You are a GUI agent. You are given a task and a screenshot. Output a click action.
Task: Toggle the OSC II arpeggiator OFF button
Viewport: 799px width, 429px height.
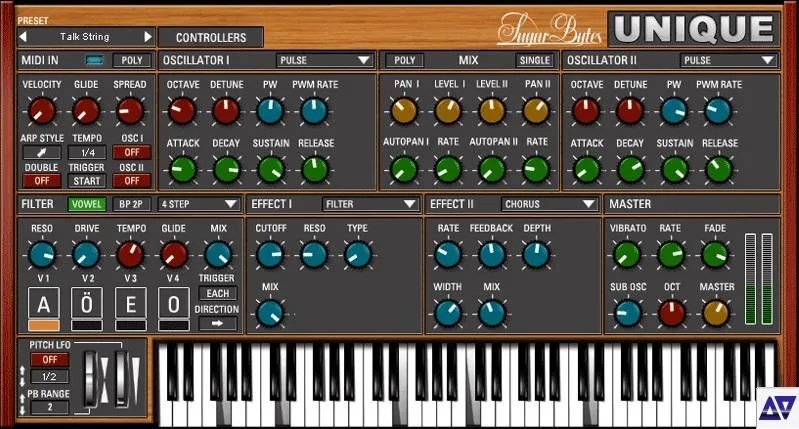tap(131, 181)
